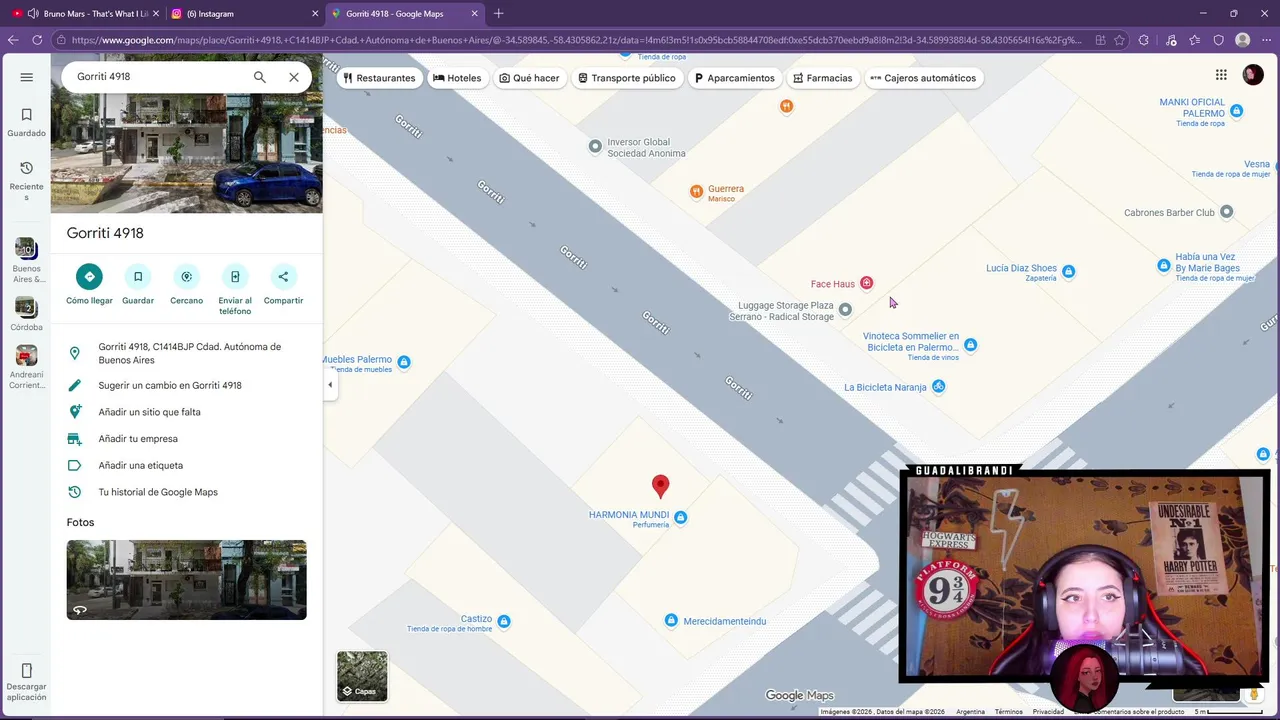Click the Castizo shop marker

[x=503, y=622]
